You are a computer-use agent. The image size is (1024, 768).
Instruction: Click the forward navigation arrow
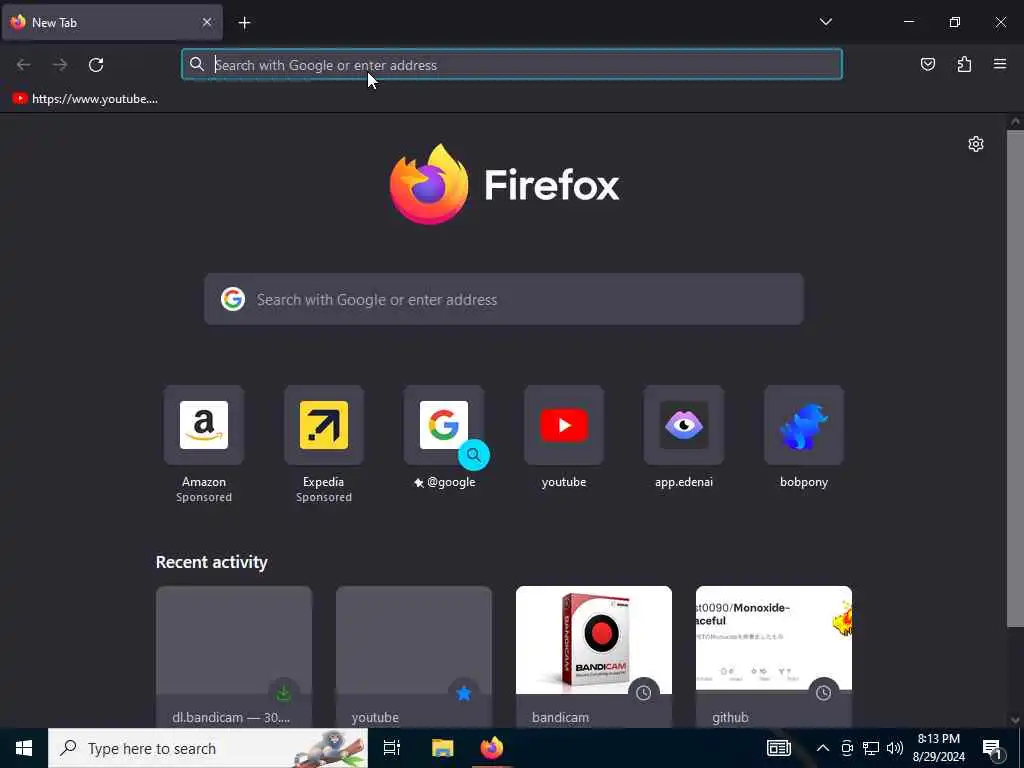(x=60, y=65)
